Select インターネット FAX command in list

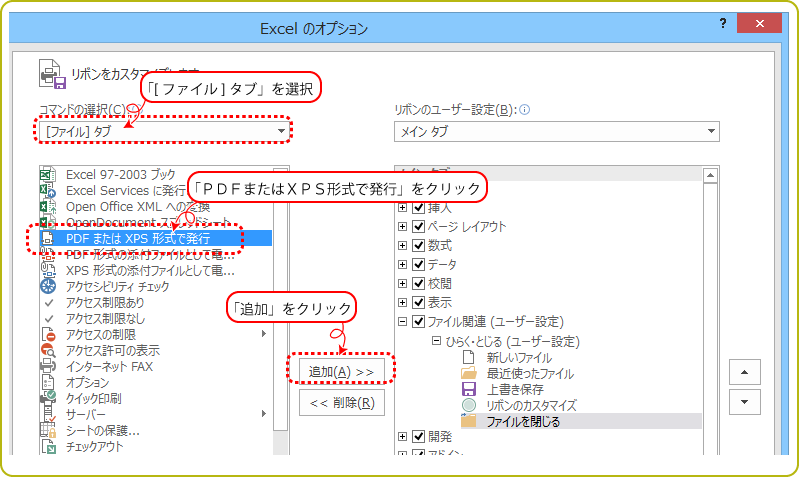(109, 366)
